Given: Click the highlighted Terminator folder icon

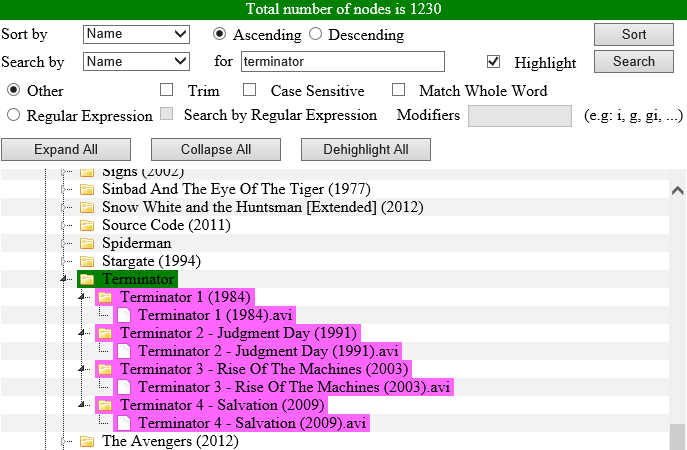Looking at the screenshot, I should [87, 279].
